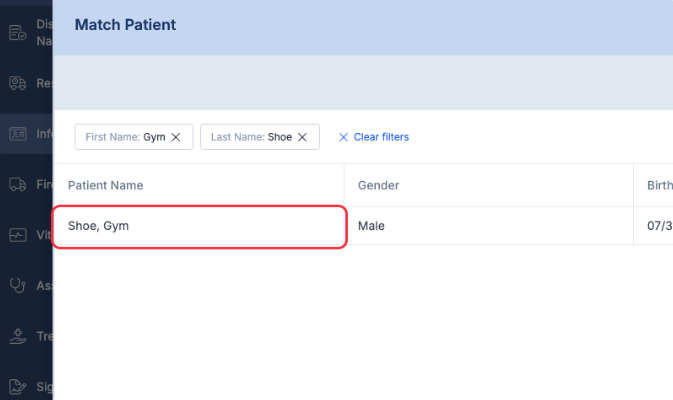Click the stethoscope icon in the sidebar
Screen dimensions: 673x400
pyautogui.click(x=18, y=285)
